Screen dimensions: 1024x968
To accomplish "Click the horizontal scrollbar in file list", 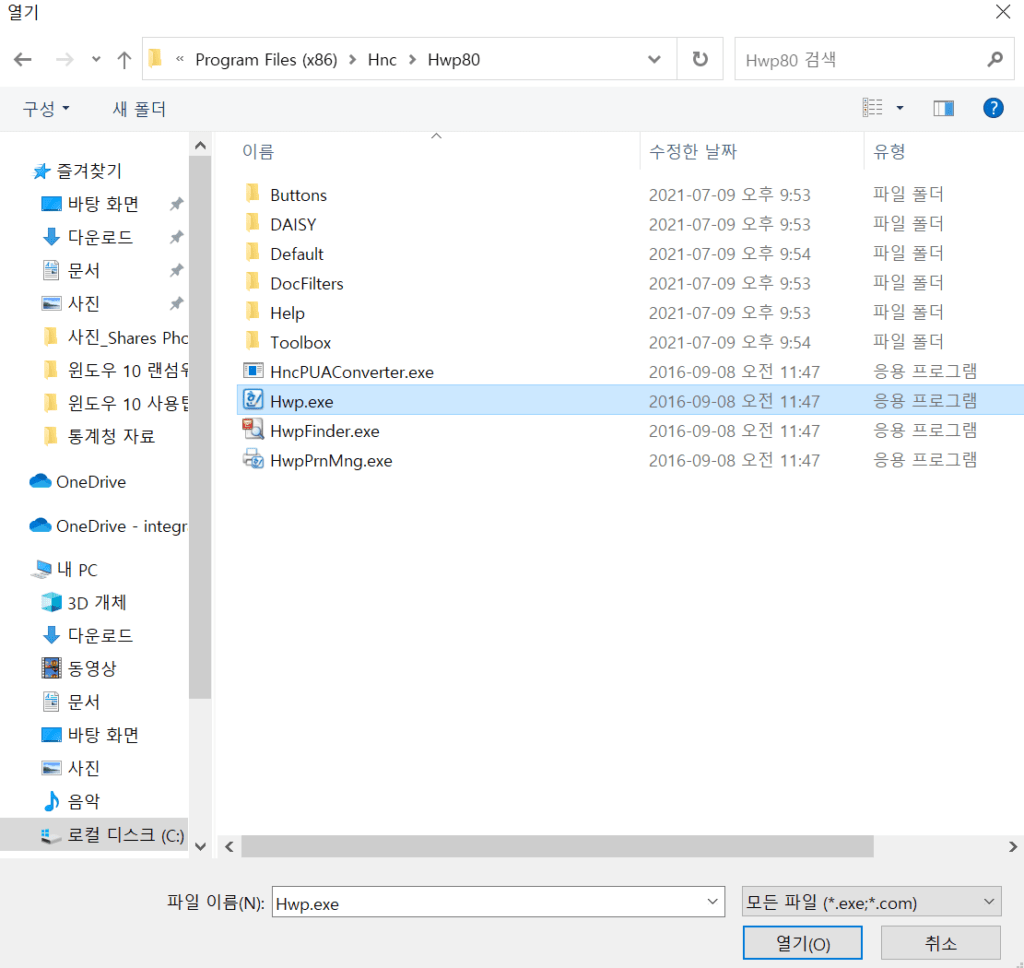I will 557,846.
